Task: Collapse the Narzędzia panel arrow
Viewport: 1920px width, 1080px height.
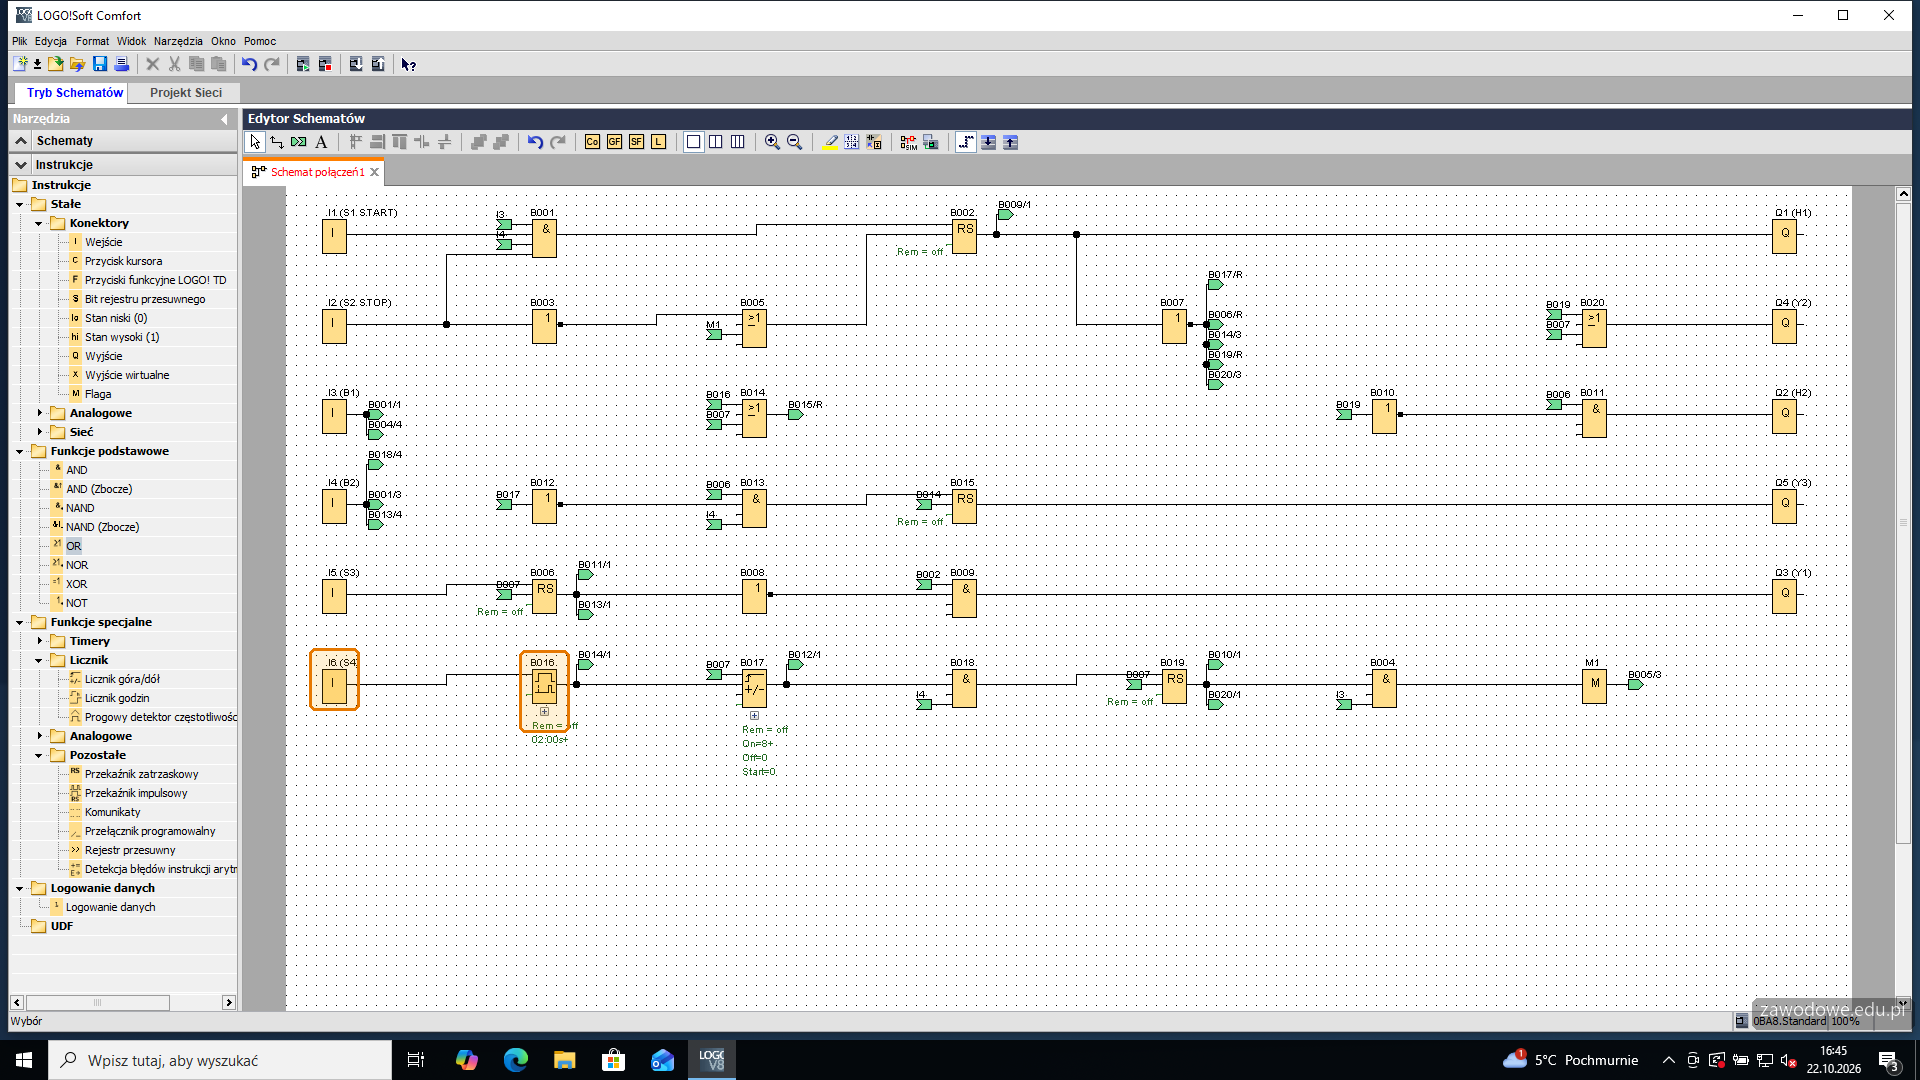Action: click(x=224, y=119)
